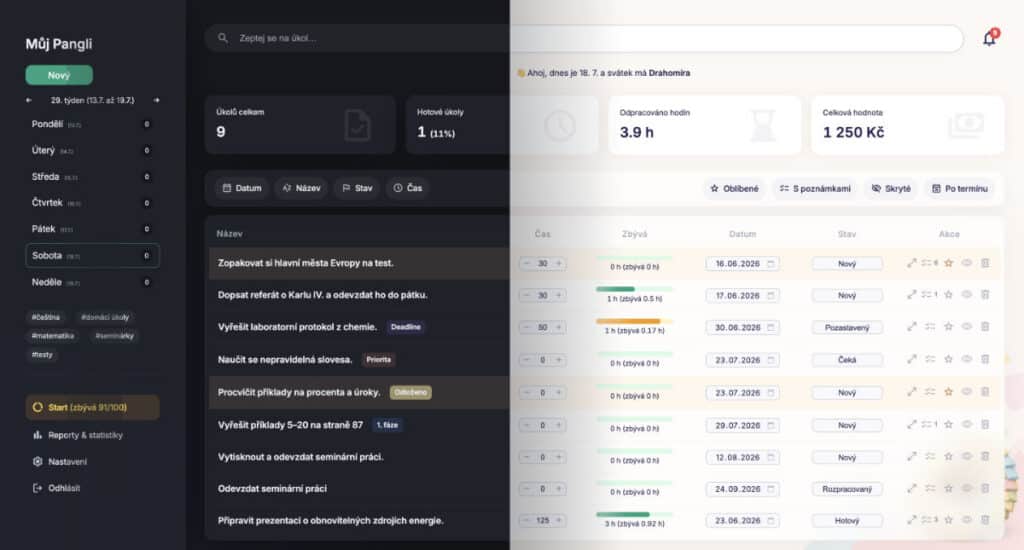Delete 'Vytisknout a odevzdat seminární práci' task
The image size is (1024, 550).
(x=985, y=457)
